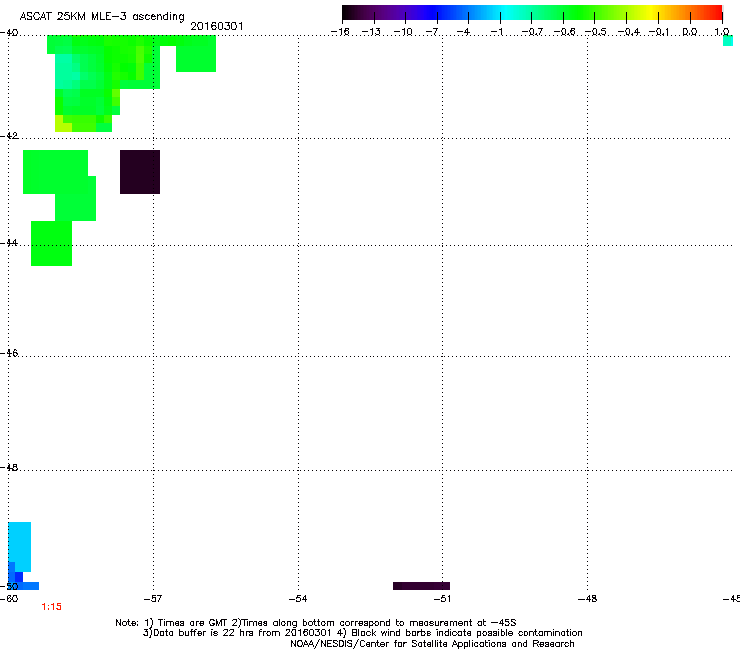
Task: Click the "0.0" colorbar tick label
Action: (690, 32)
